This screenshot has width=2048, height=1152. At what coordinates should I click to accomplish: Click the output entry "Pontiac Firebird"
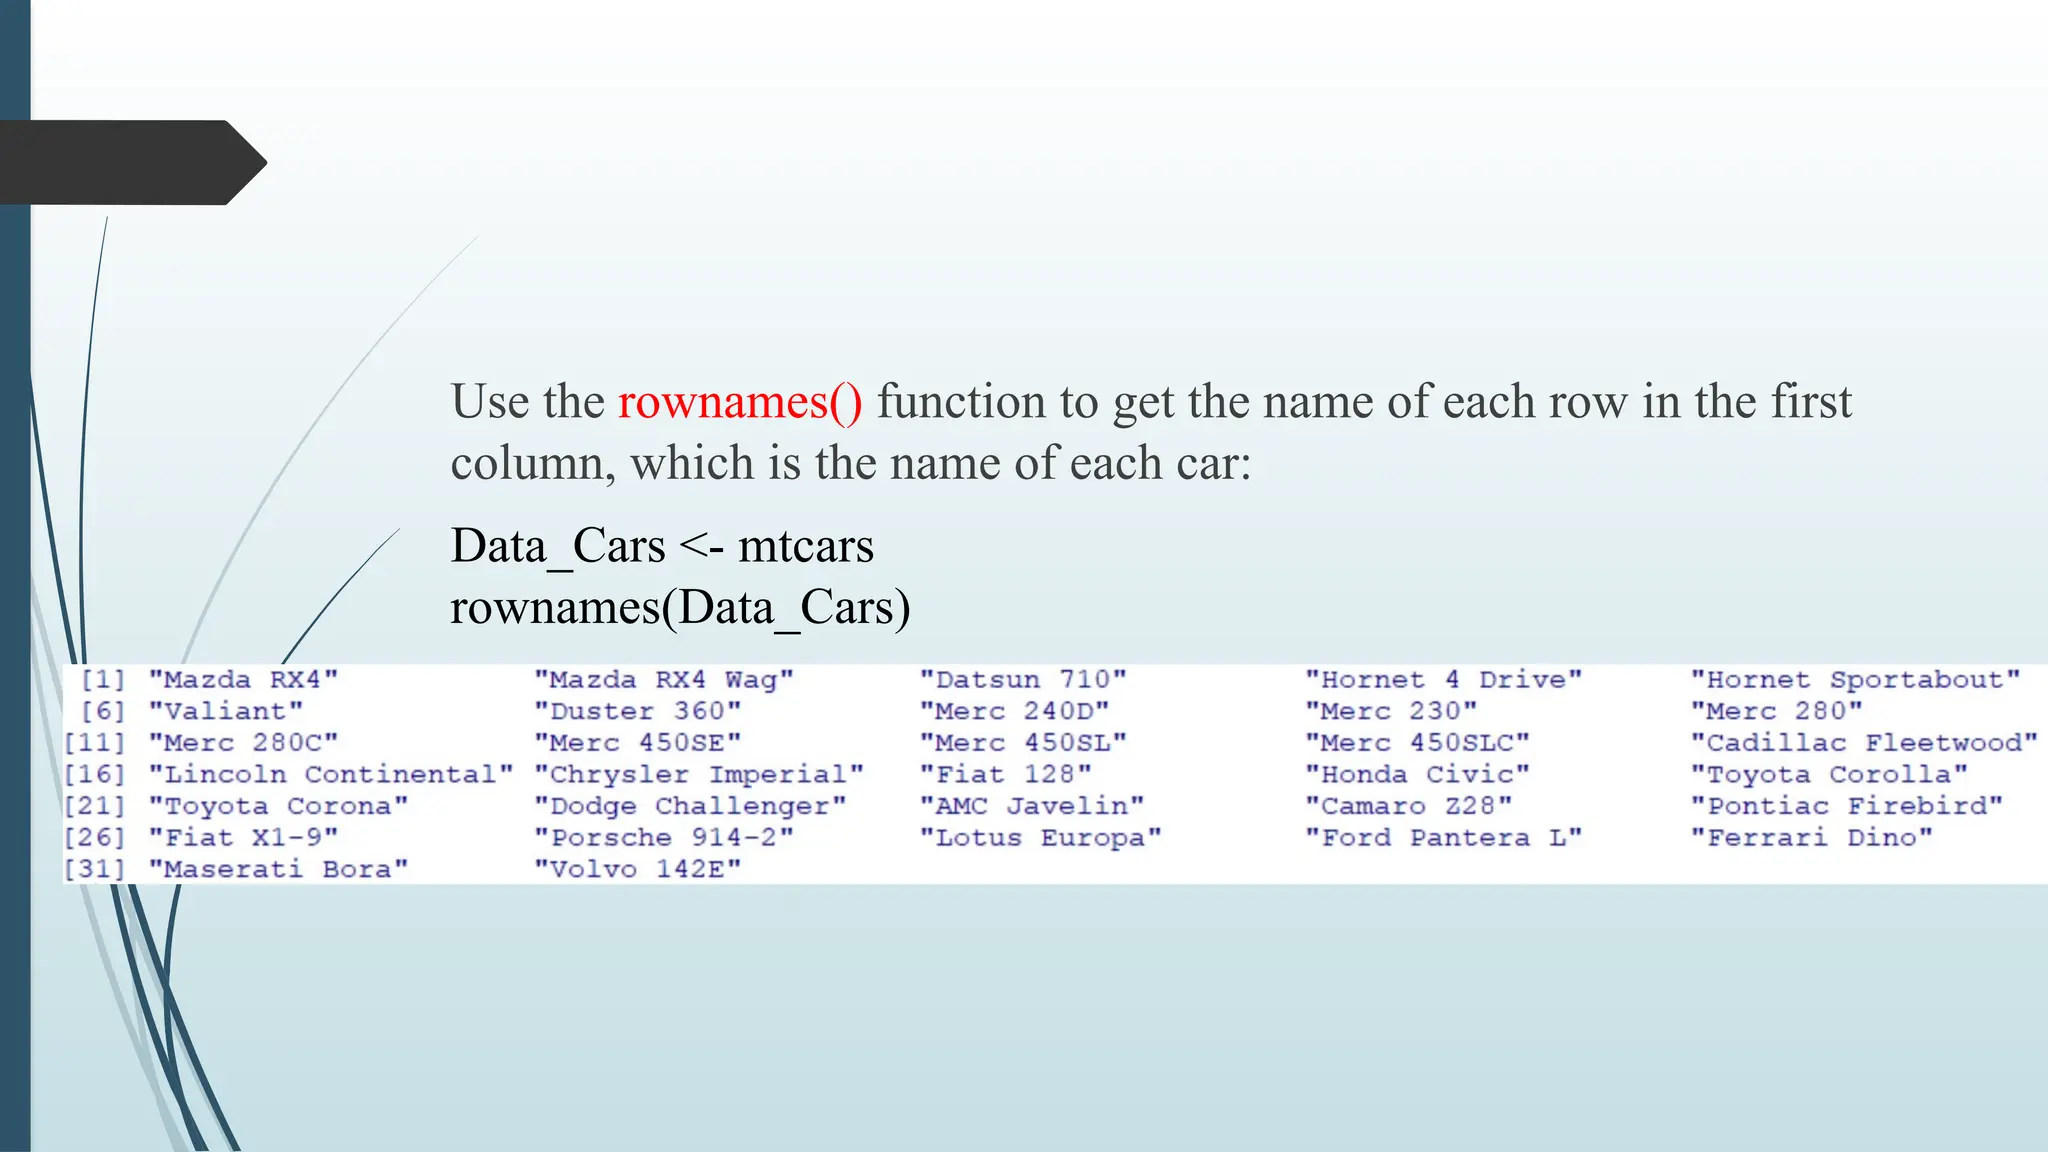coord(1848,806)
